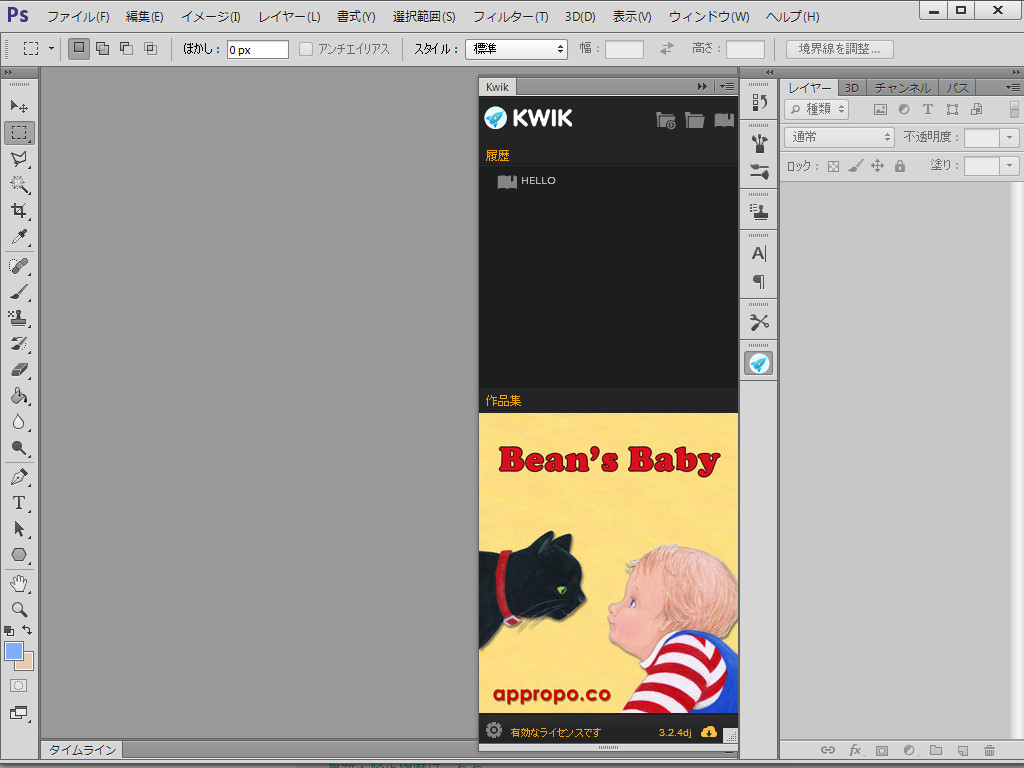Viewport: 1024px width, 768px height.
Task: Toggle Quick Mask mode
Action: (x=18, y=686)
